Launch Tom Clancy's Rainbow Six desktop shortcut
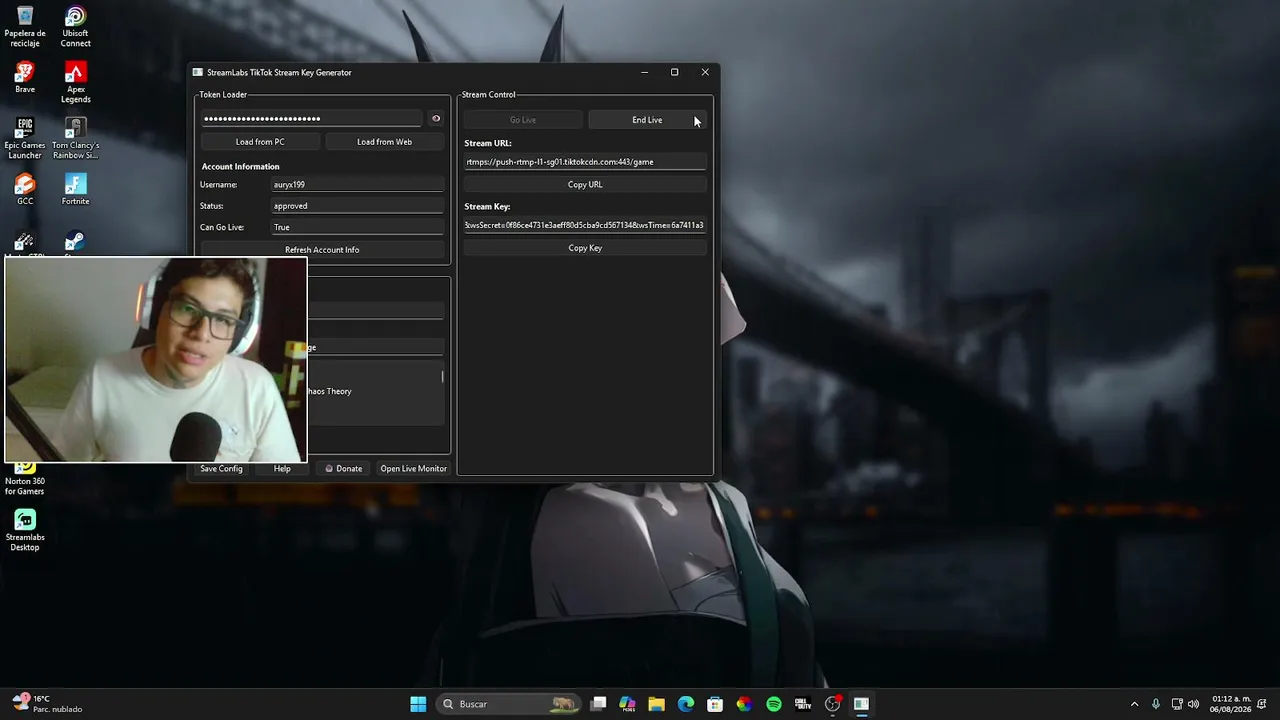The height and width of the screenshot is (720, 1280). click(75, 139)
